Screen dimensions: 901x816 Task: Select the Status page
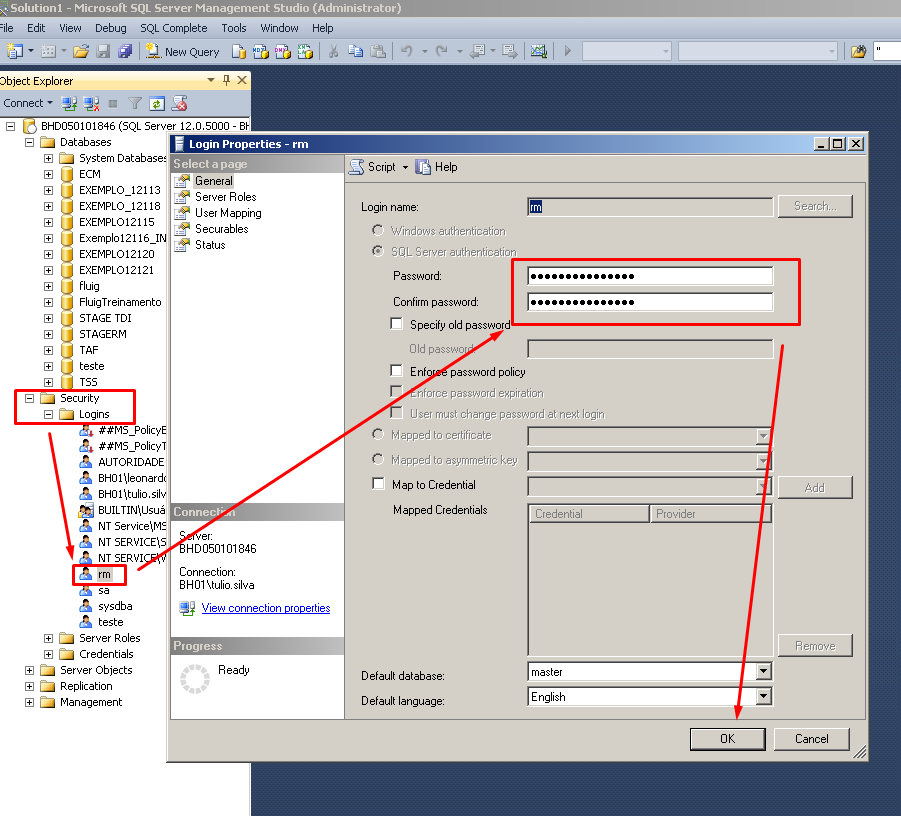coord(210,245)
